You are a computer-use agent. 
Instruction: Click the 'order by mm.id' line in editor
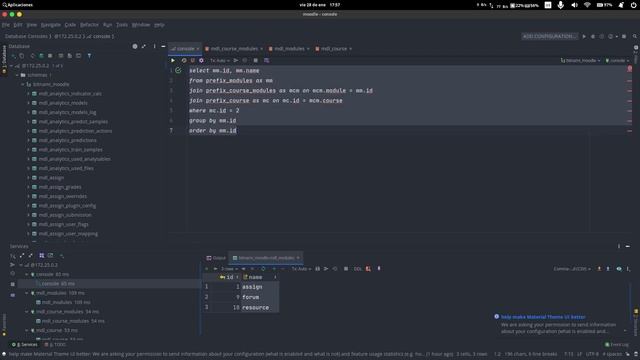213,131
